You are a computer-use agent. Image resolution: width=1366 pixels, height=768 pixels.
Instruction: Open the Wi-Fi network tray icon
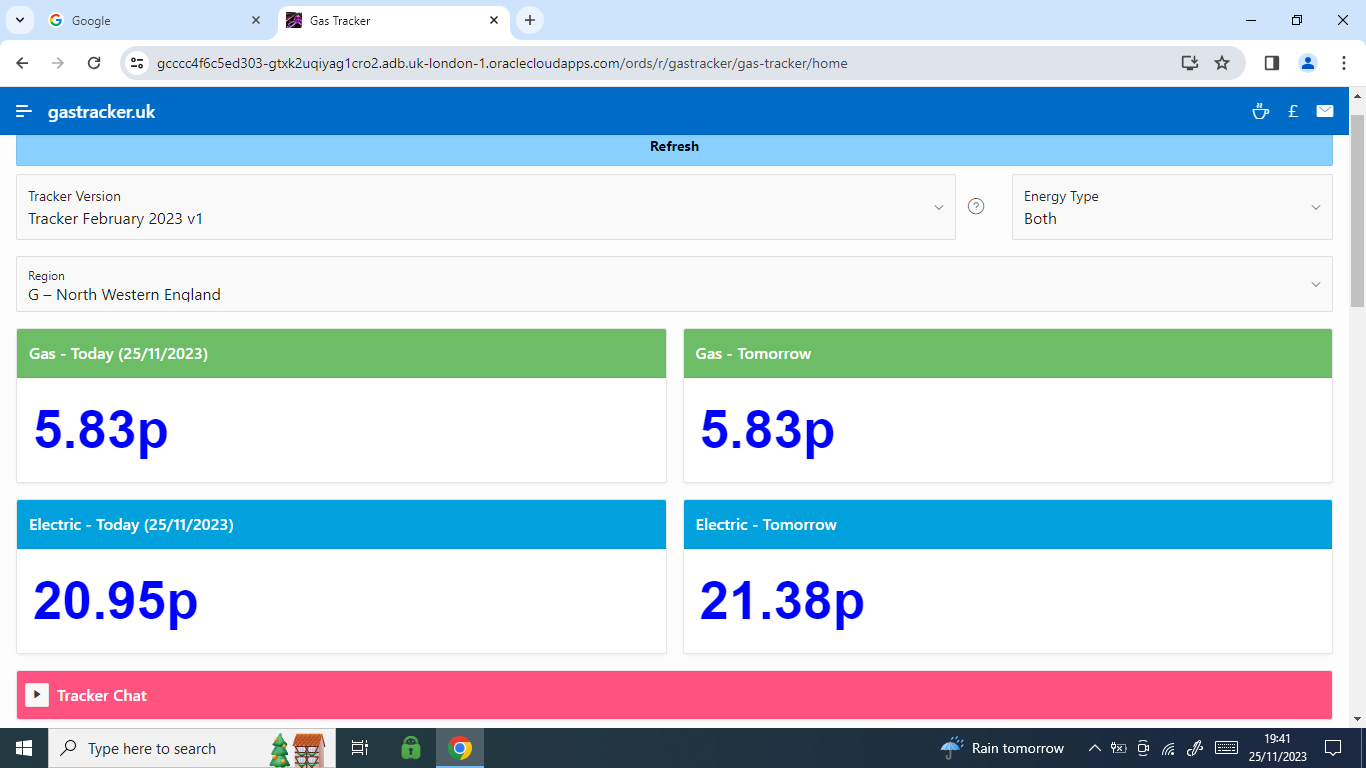click(x=1168, y=748)
